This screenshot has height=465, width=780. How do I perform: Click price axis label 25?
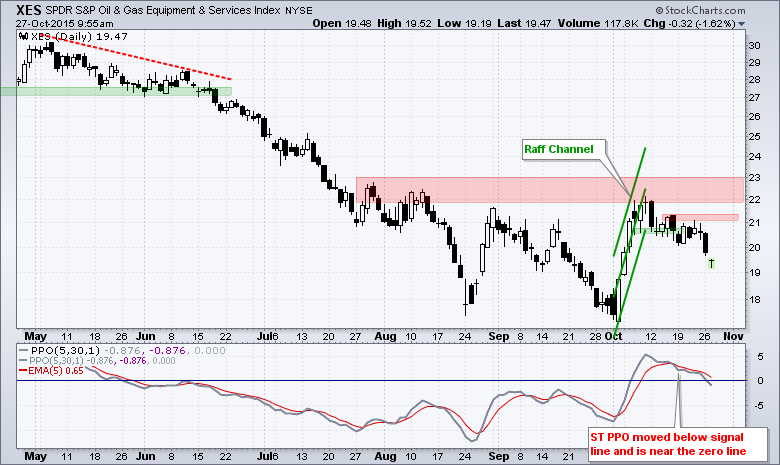754,136
